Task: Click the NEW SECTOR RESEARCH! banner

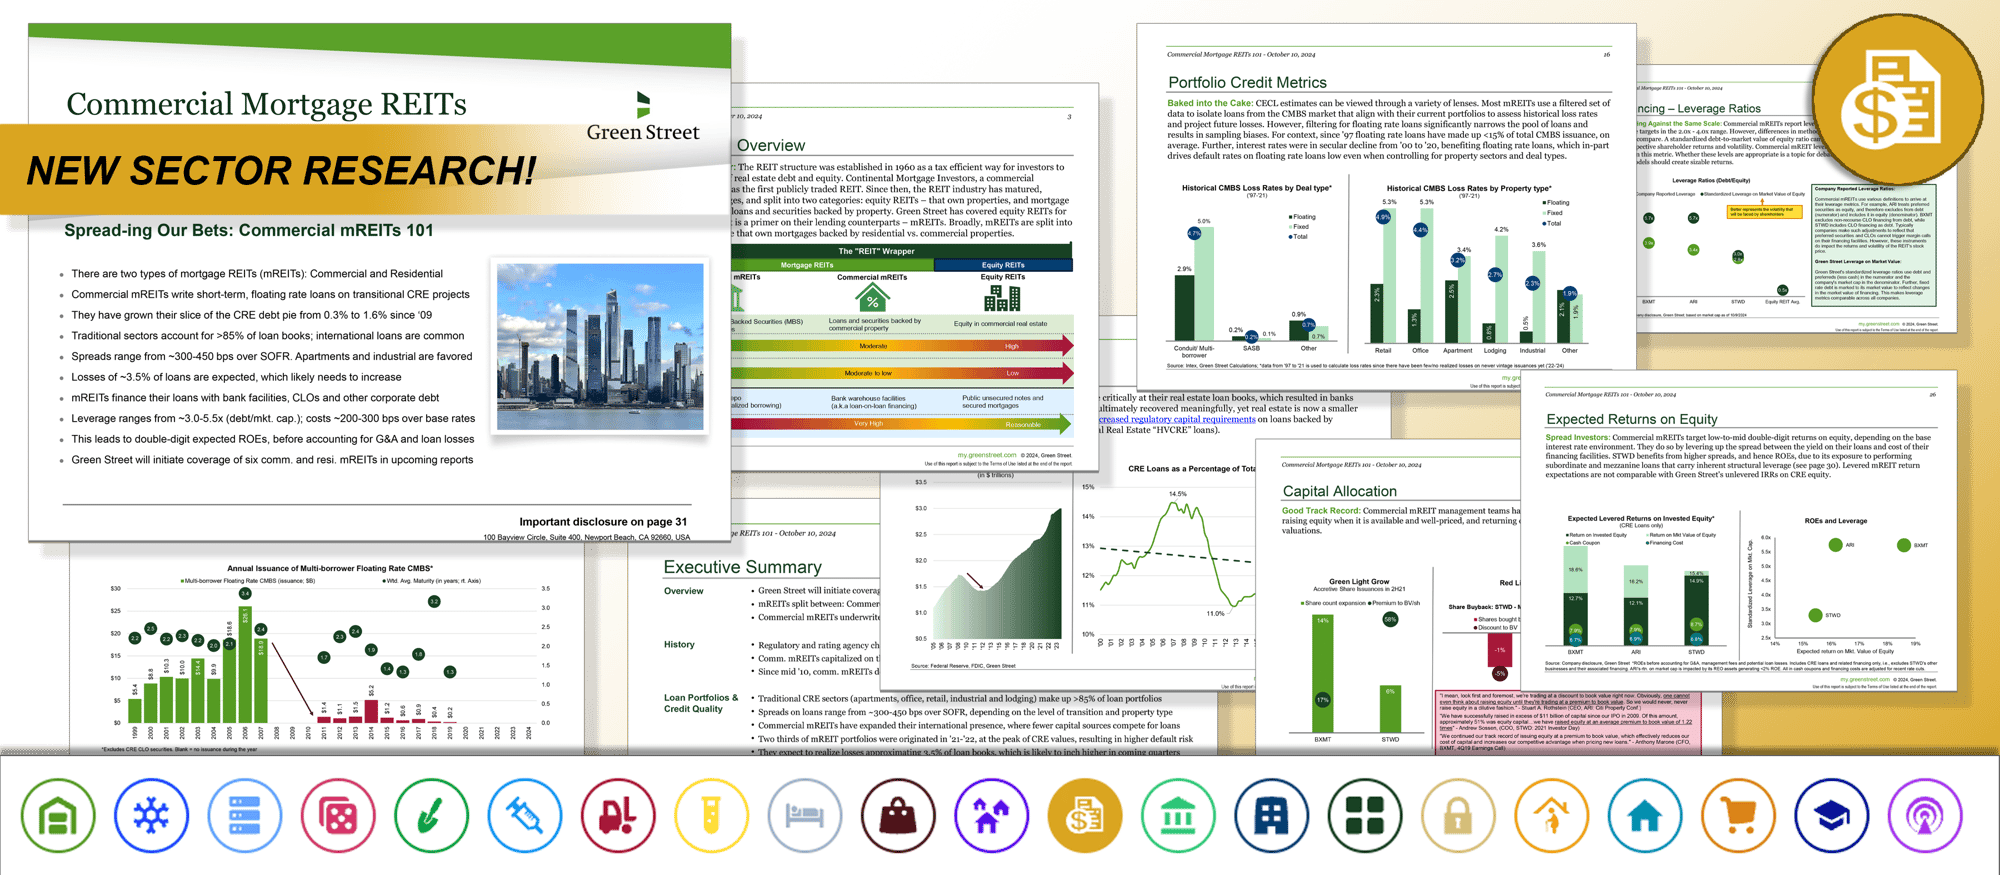Action: coord(281,170)
